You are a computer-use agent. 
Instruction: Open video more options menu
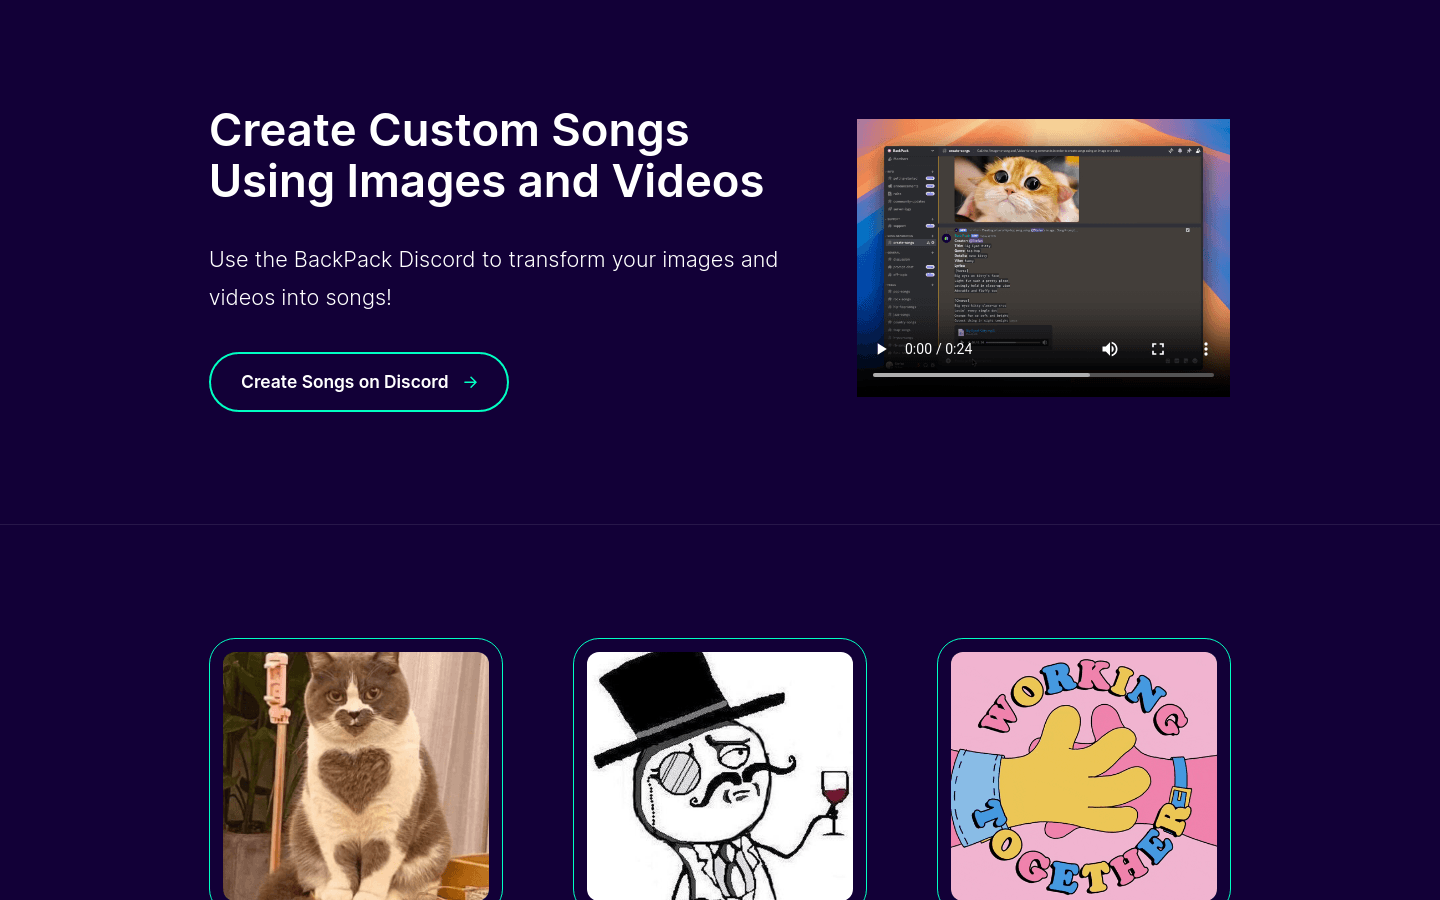pyautogui.click(x=1206, y=349)
